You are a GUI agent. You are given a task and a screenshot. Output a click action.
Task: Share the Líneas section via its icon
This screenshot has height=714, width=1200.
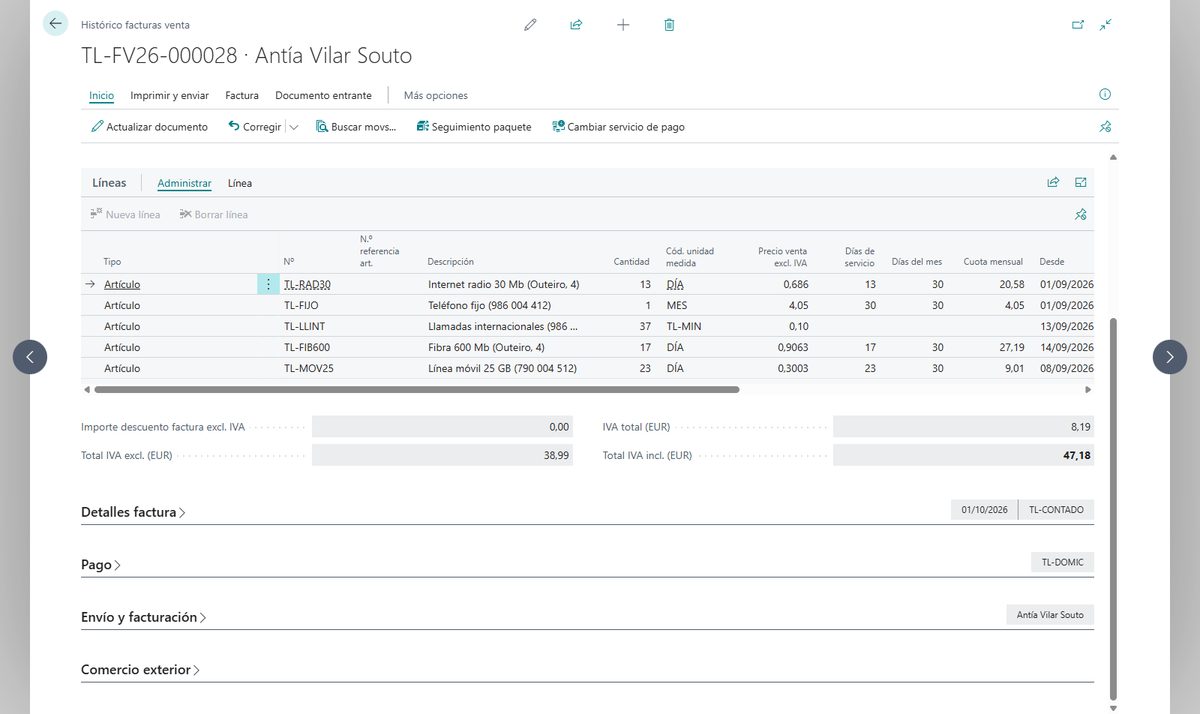[1053, 183]
